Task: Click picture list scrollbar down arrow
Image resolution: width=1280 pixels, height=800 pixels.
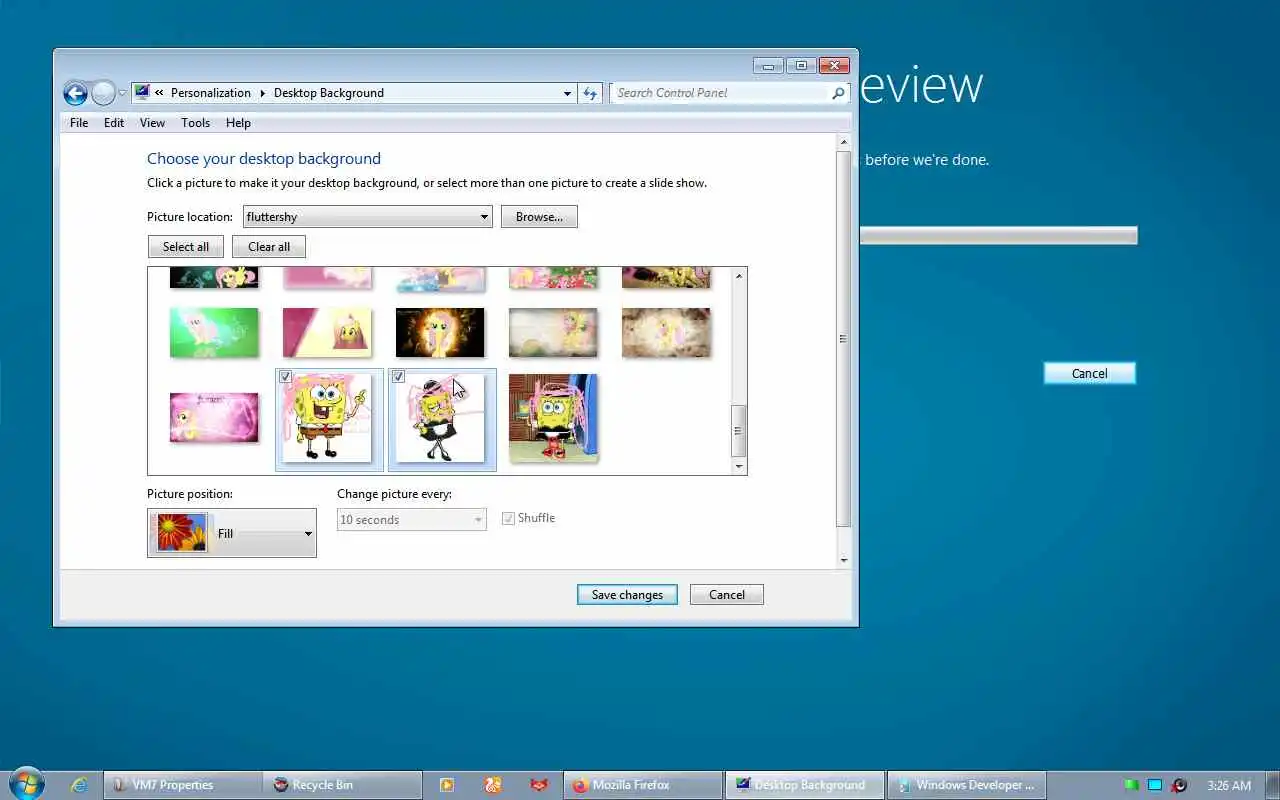Action: [739, 466]
